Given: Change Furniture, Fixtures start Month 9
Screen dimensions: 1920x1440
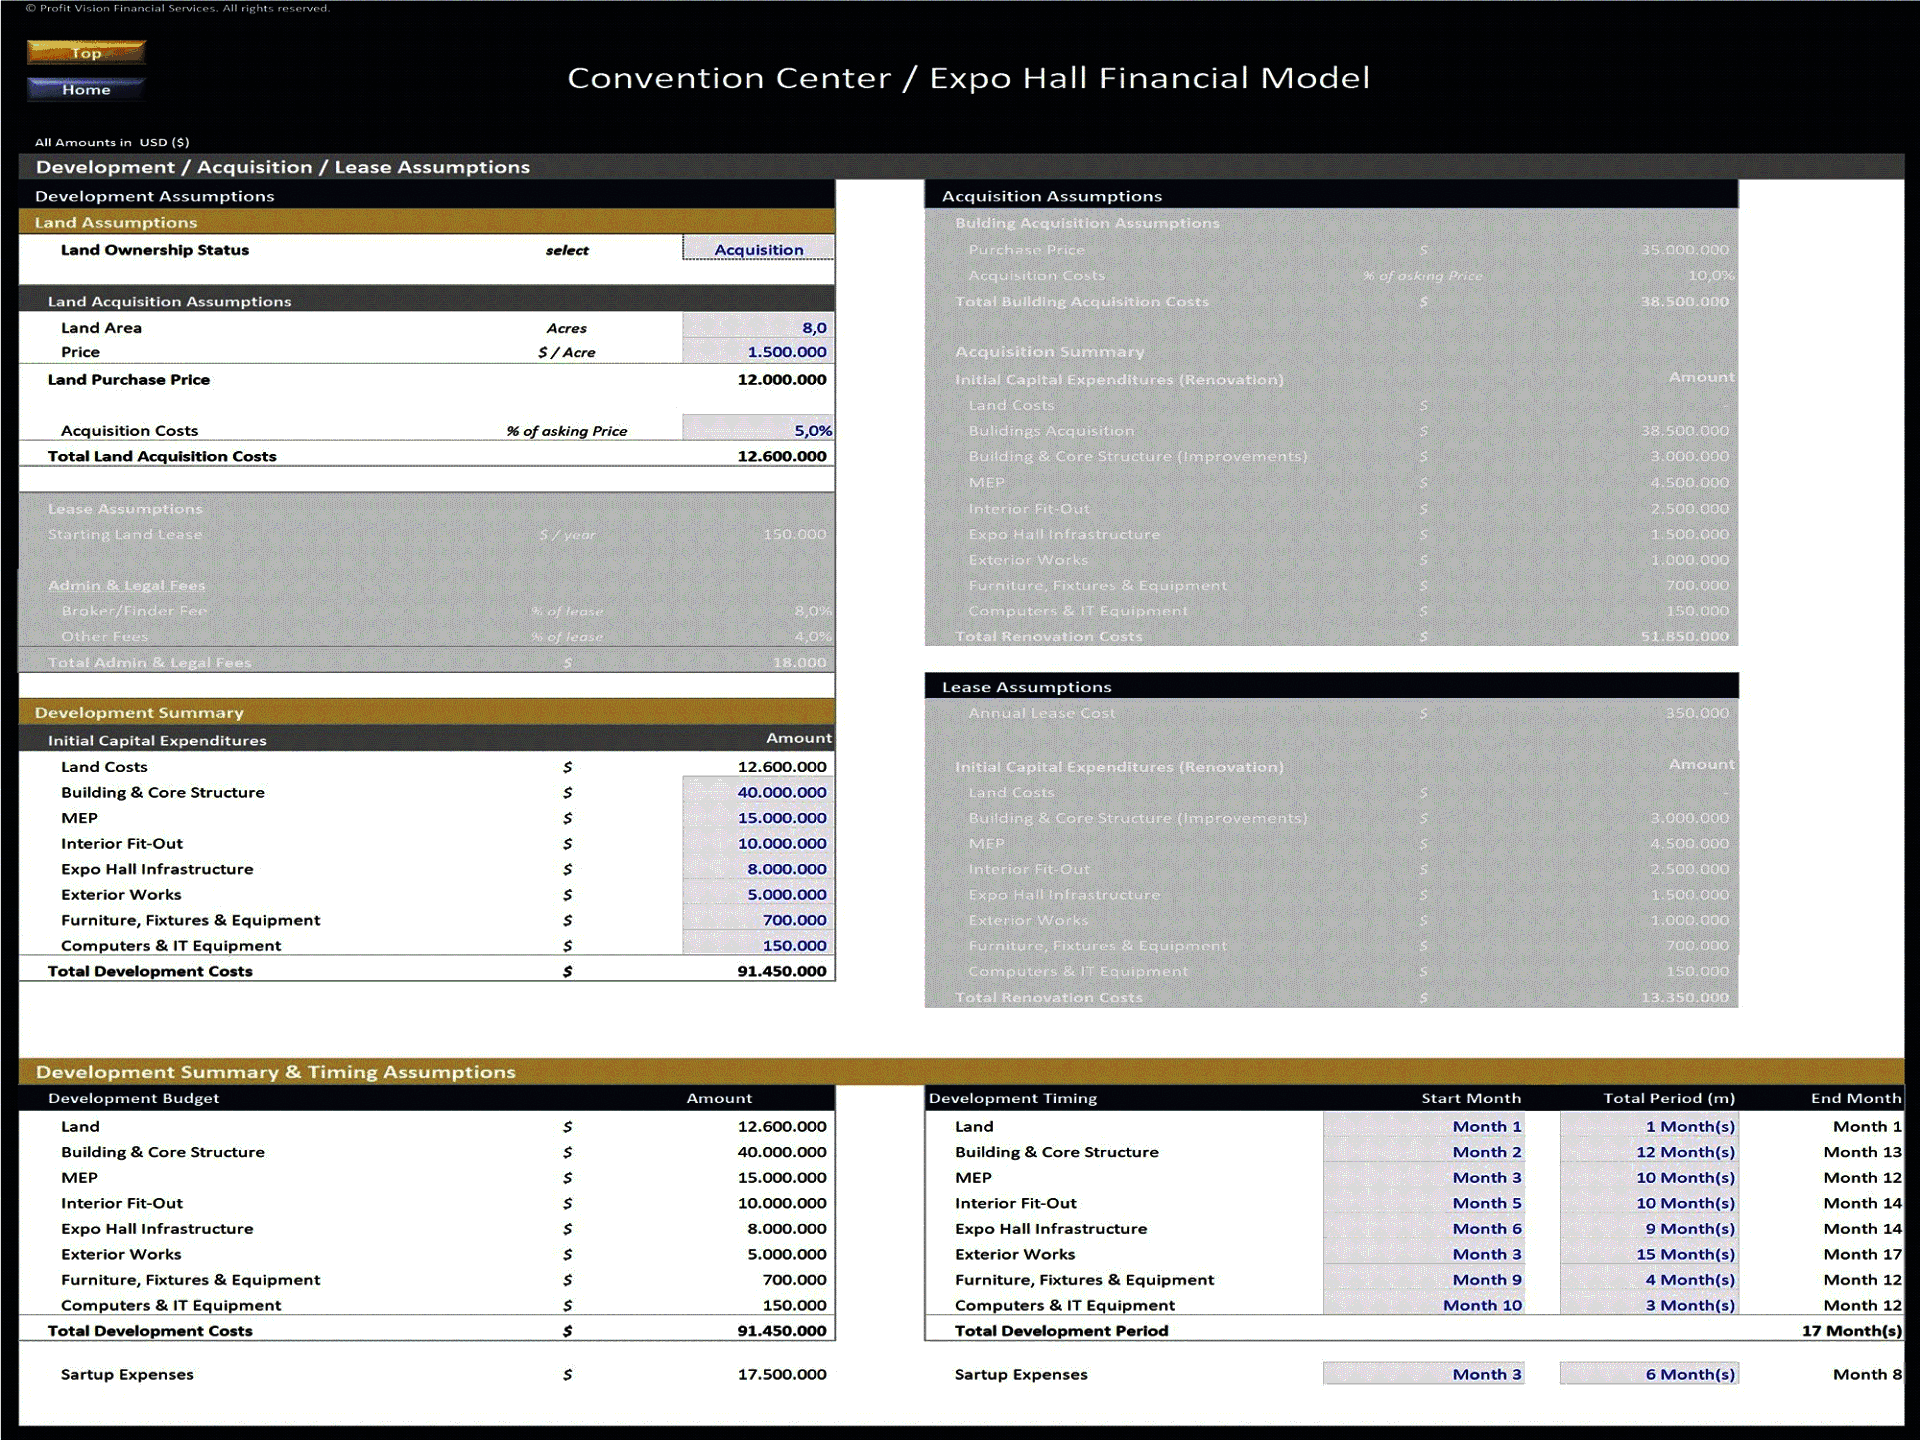Looking at the screenshot, I should (1424, 1280).
